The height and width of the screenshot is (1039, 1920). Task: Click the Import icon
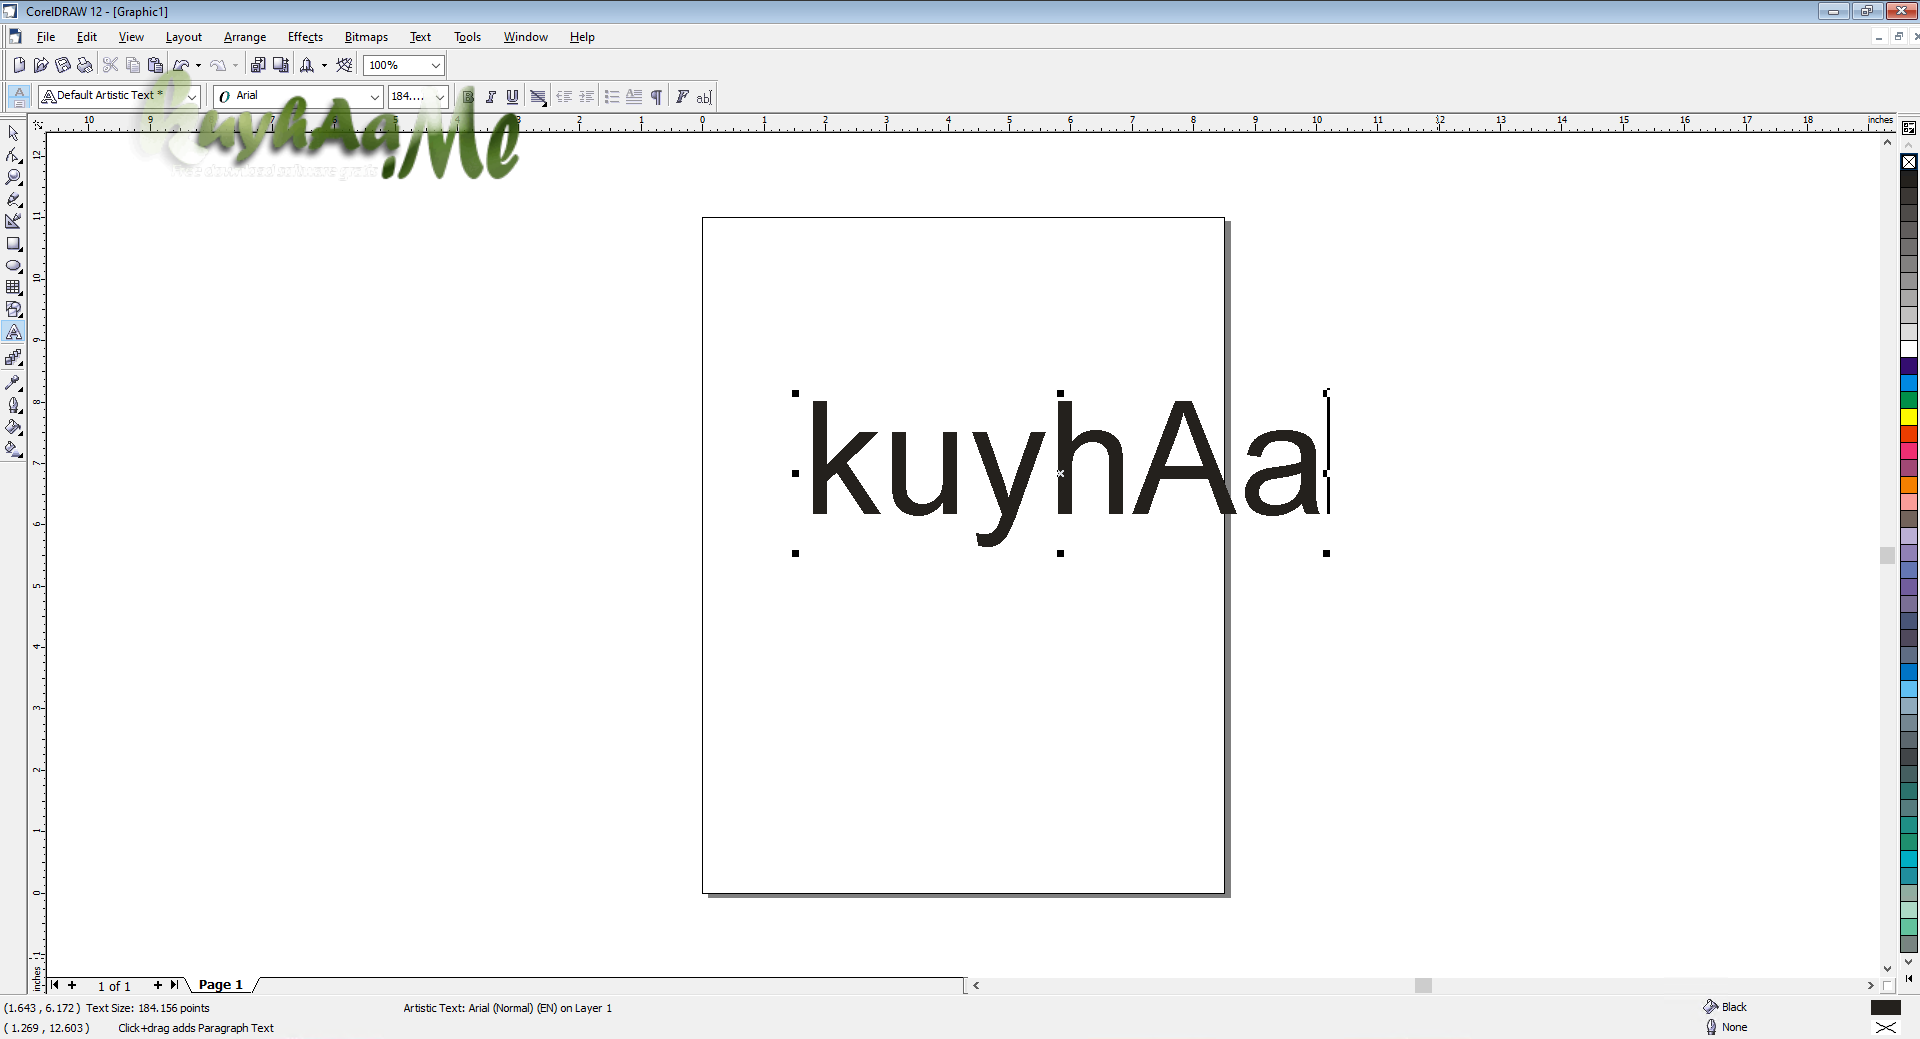pos(258,65)
